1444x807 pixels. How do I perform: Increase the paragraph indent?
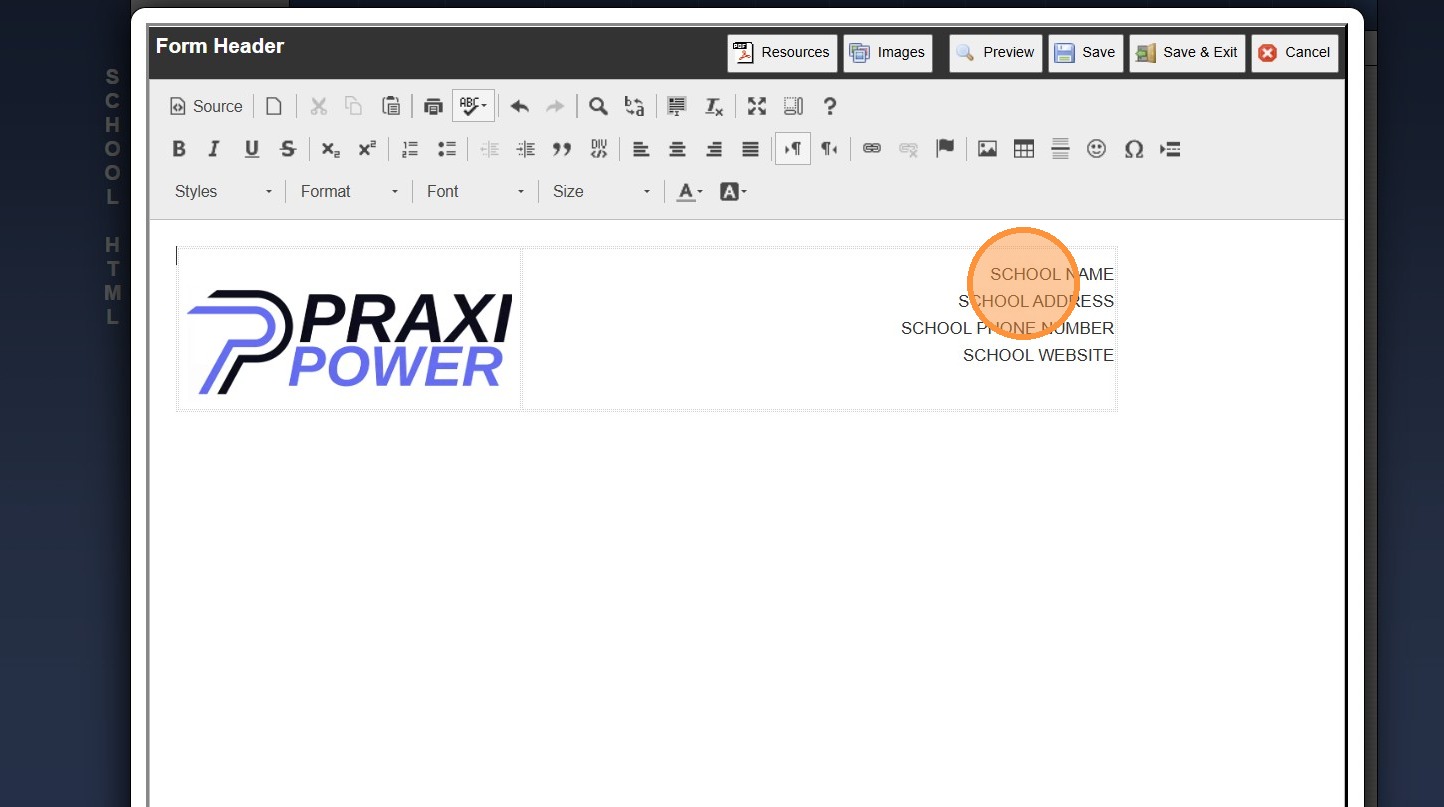(x=526, y=149)
